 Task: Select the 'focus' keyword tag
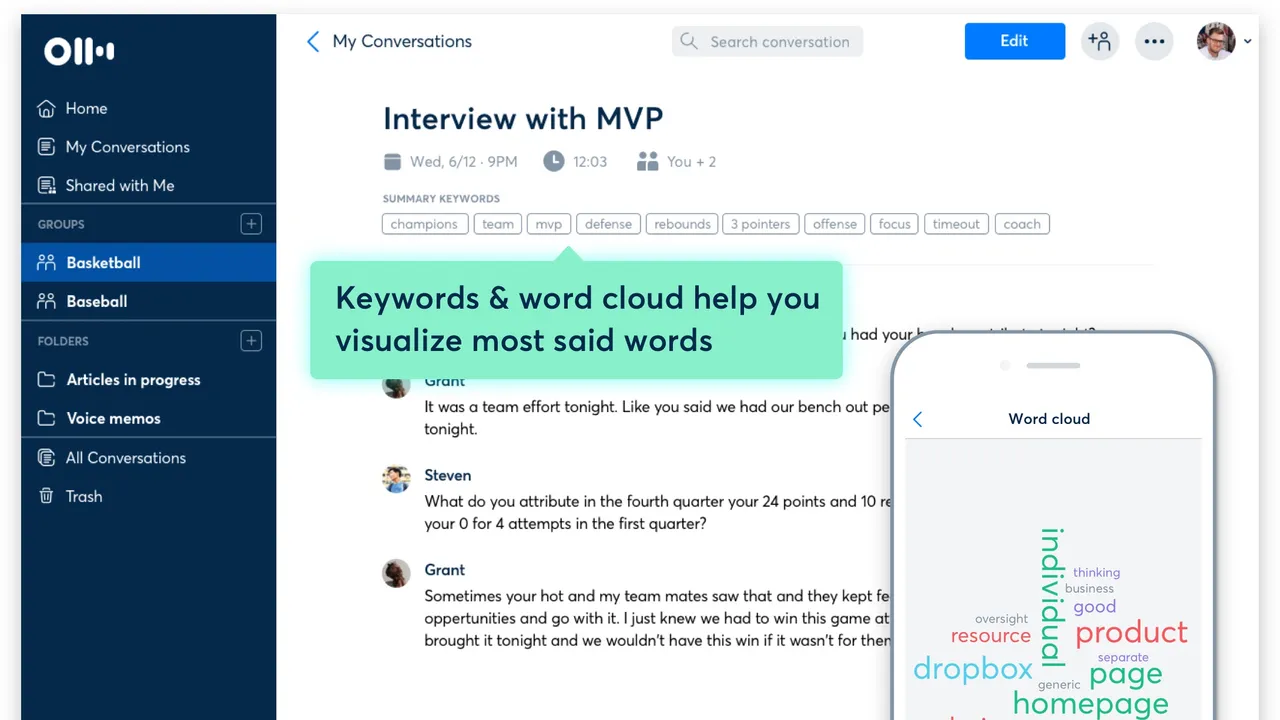(895, 224)
